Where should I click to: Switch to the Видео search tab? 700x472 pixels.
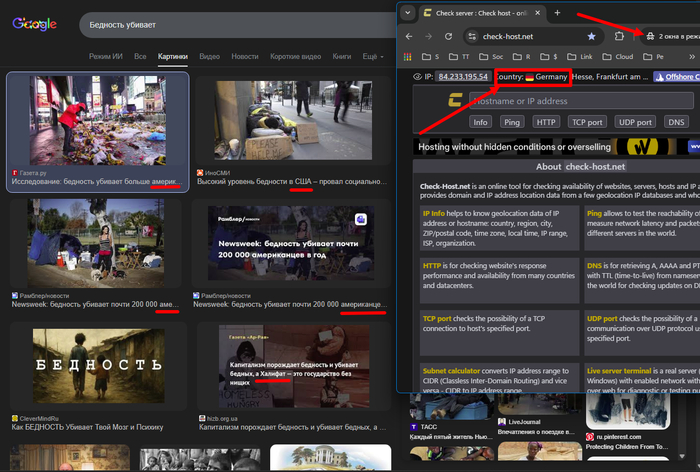209,57
